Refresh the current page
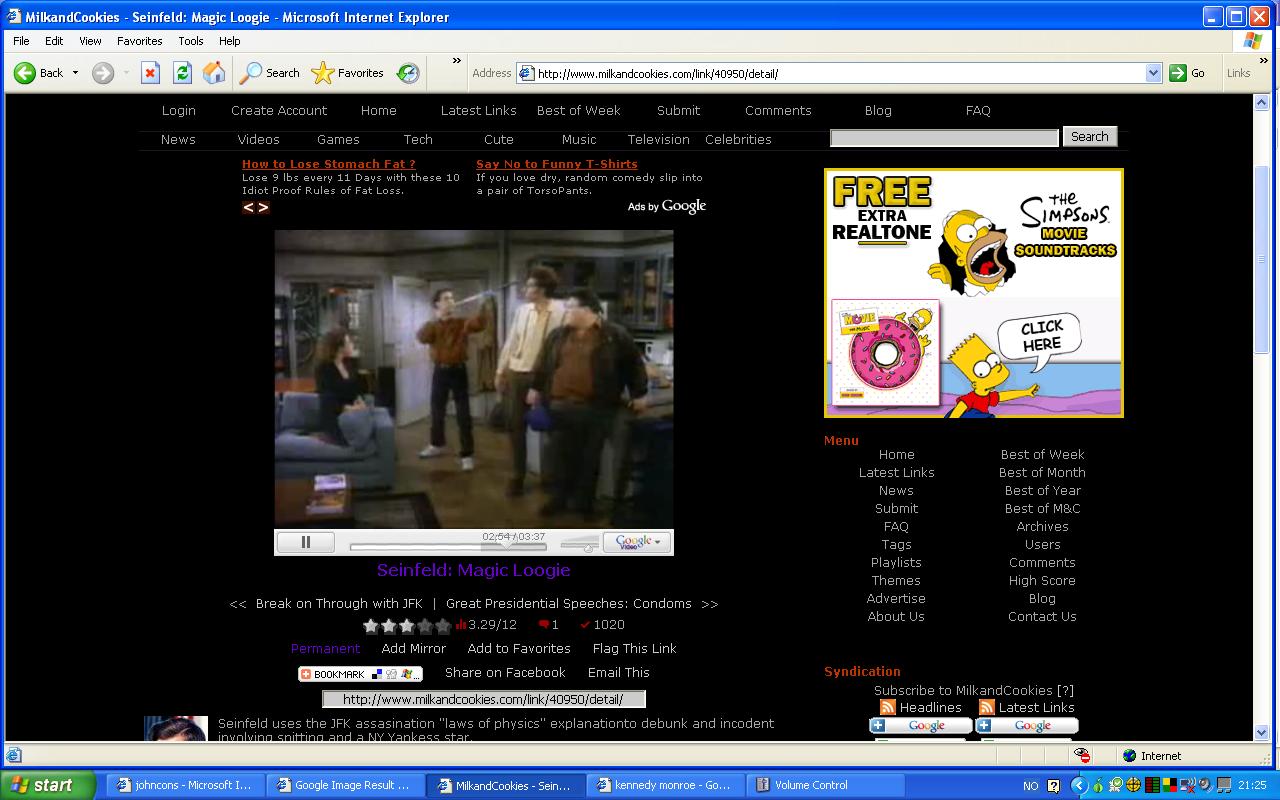This screenshot has height=800, width=1280. [182, 72]
